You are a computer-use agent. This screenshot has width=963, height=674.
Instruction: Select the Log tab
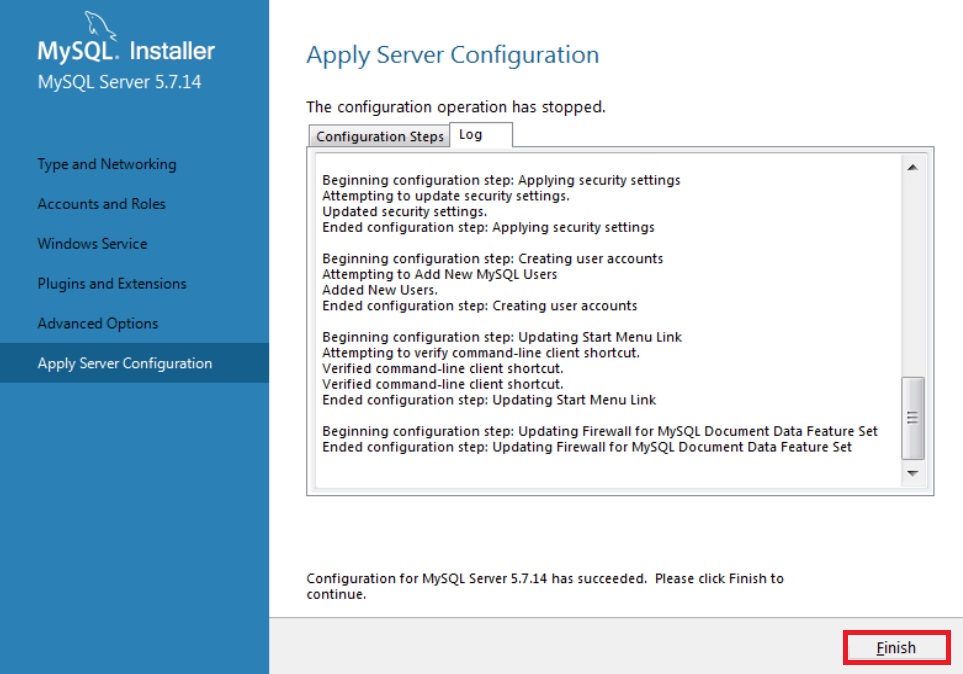[x=481, y=135]
